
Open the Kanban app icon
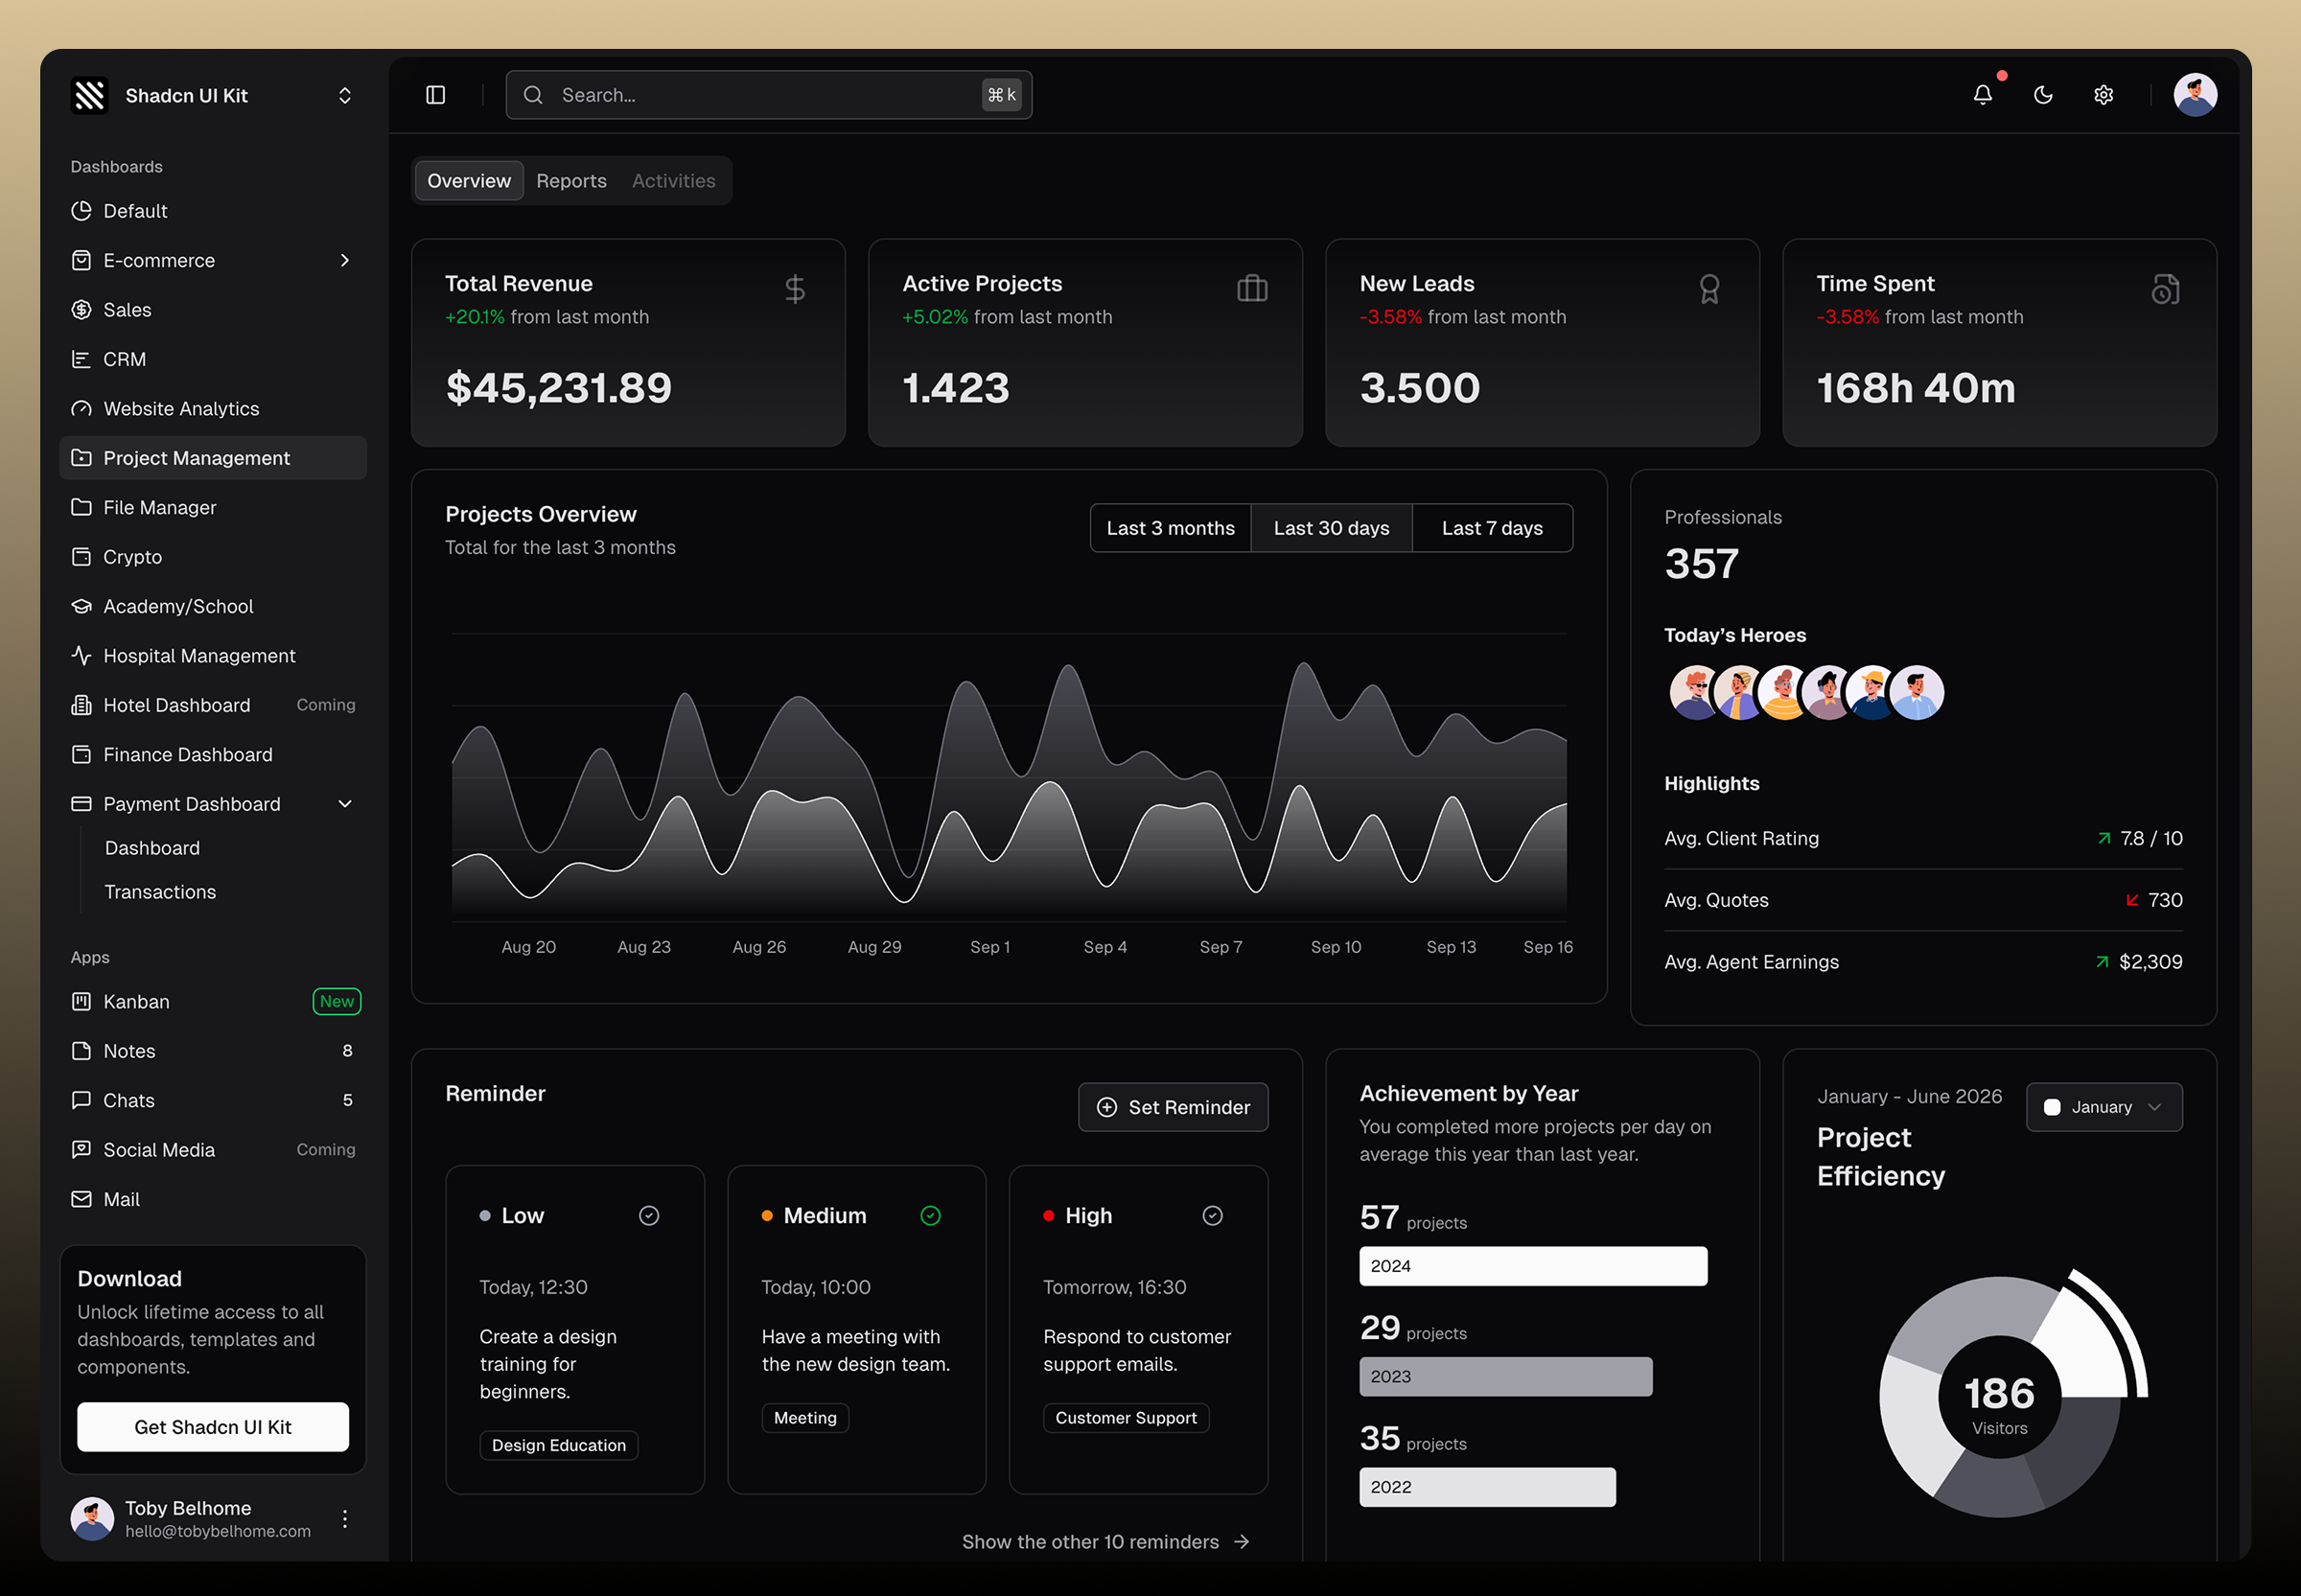(82, 1001)
